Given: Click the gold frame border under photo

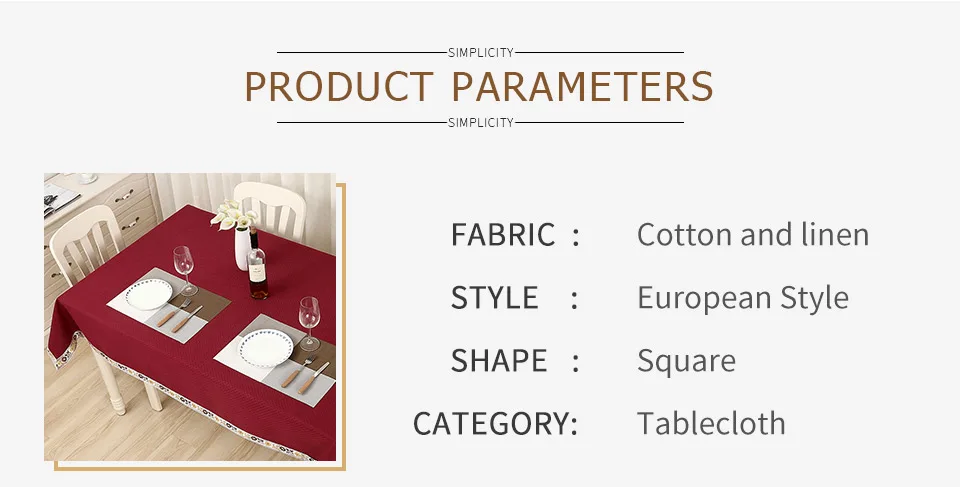Looking at the screenshot, I should [200, 466].
